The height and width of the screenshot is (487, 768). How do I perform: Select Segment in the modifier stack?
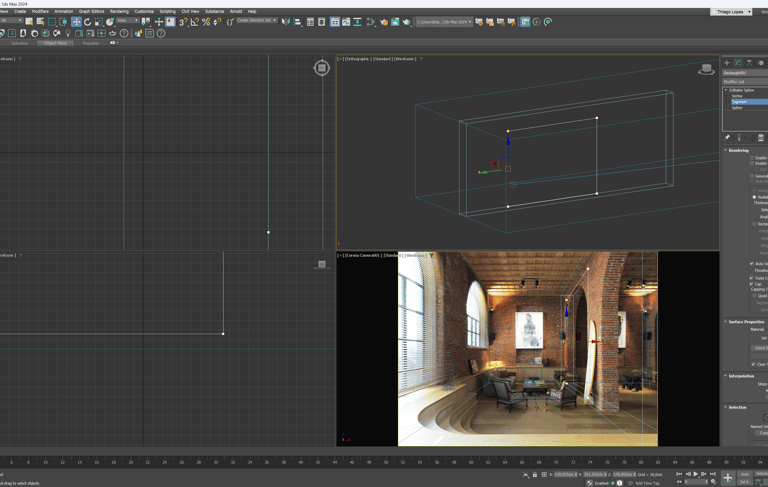(x=740, y=102)
